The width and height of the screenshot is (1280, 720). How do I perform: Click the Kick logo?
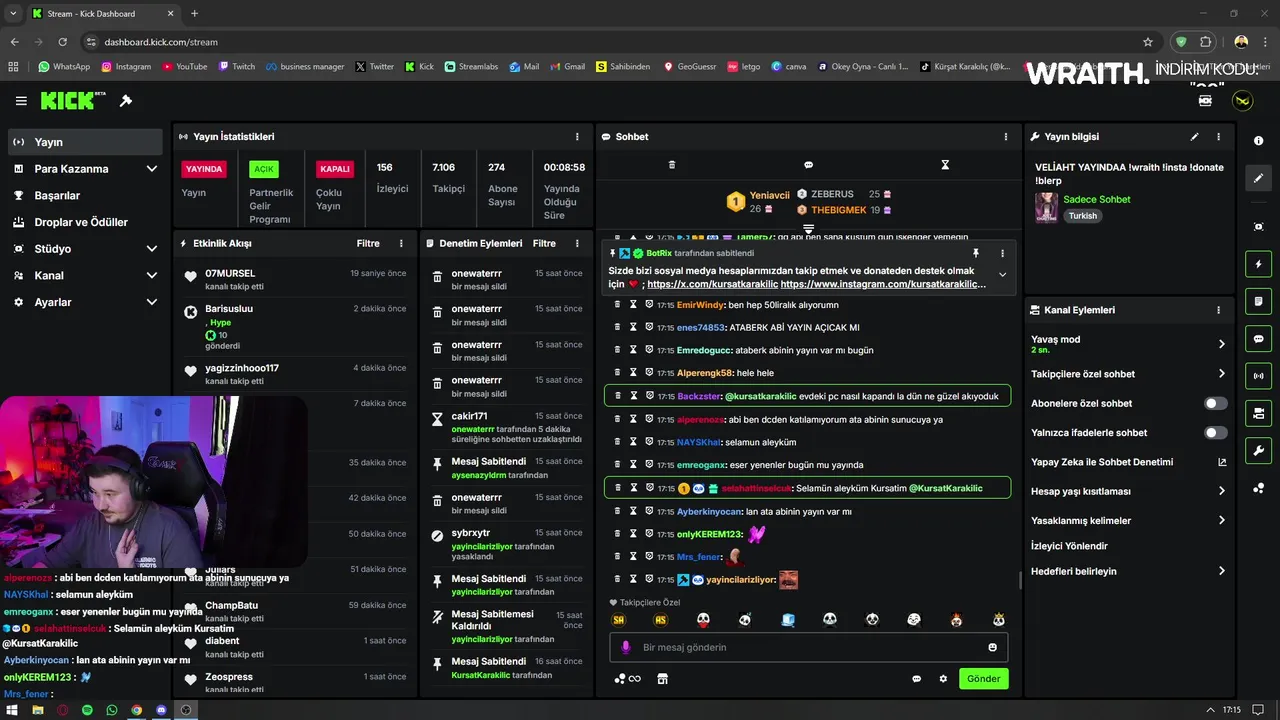coord(73,100)
